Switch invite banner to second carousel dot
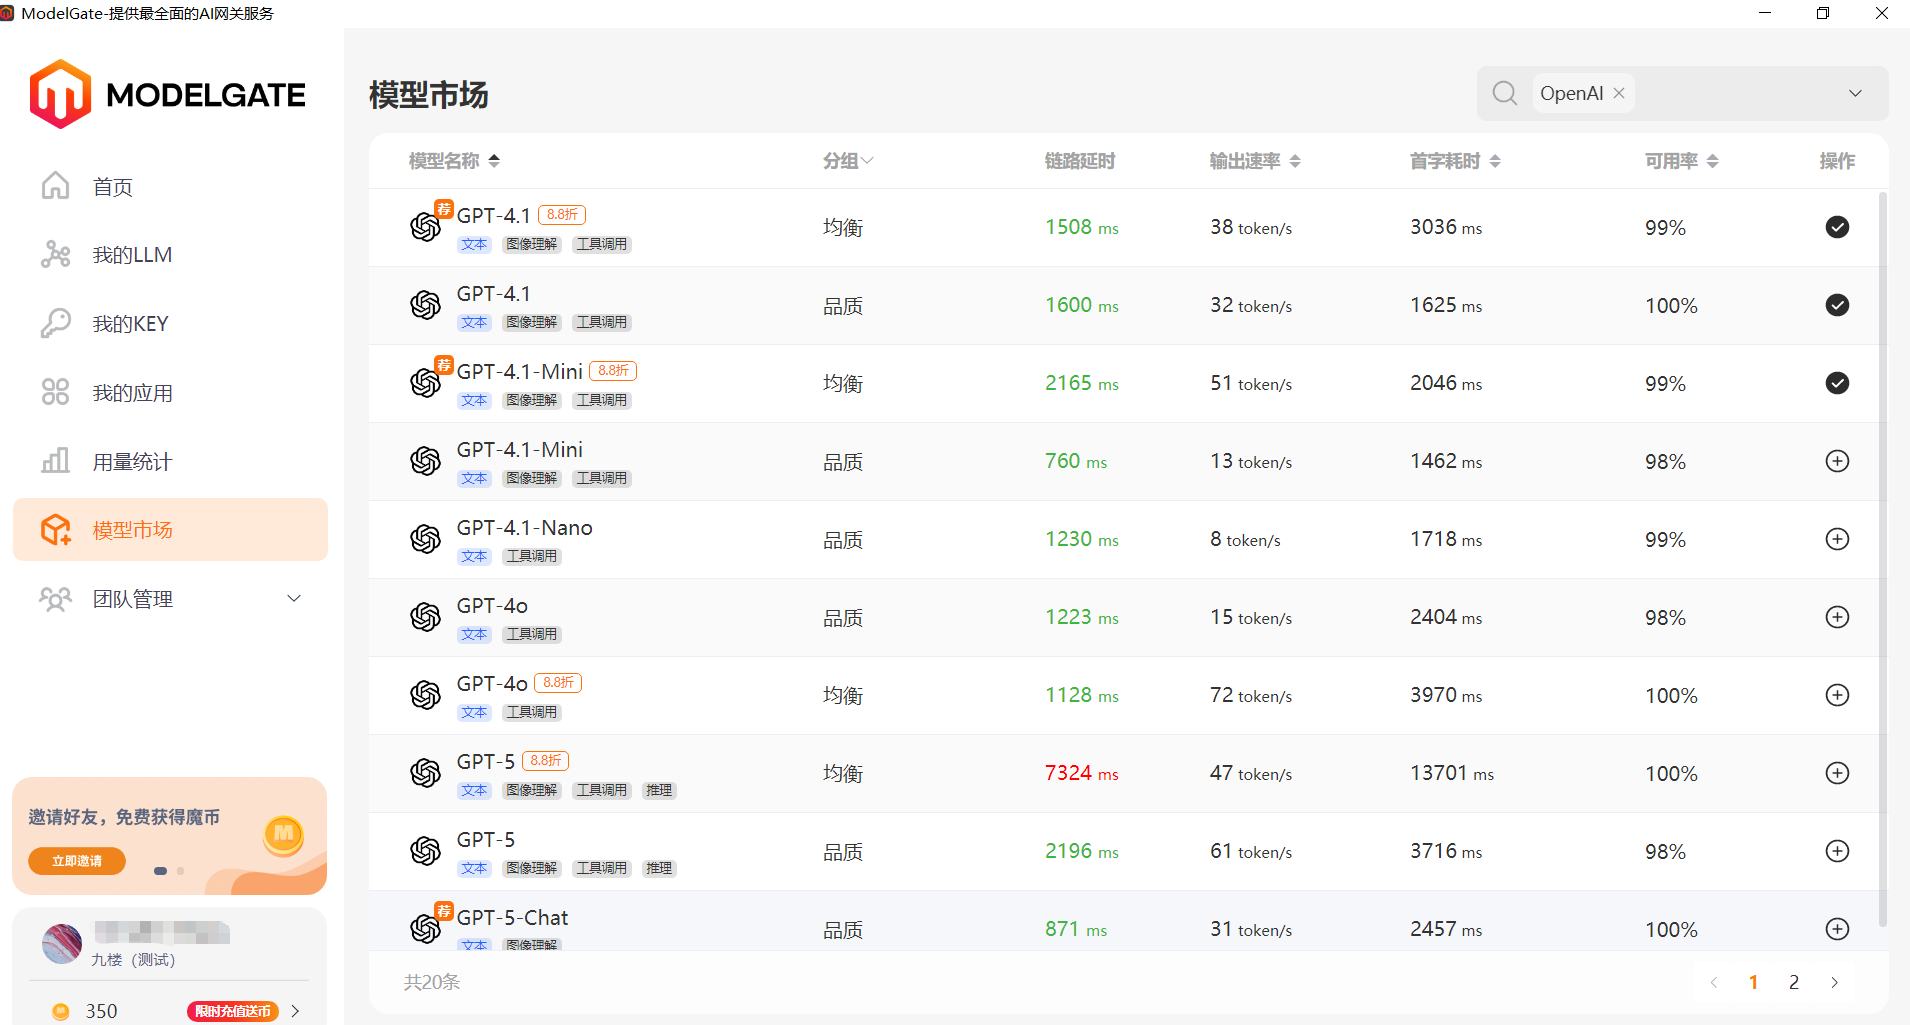 point(180,871)
